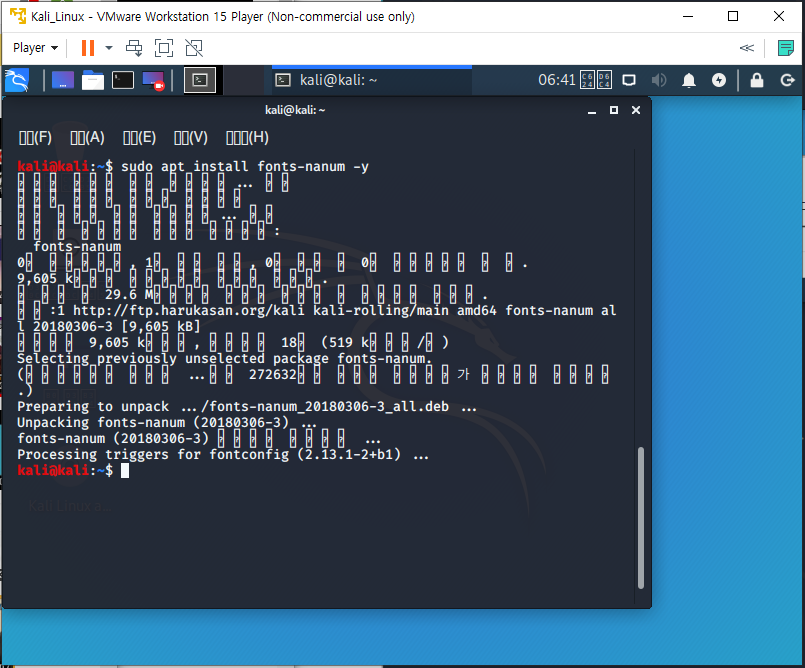Open the terminal menu labeled (A)
Viewport: 805px width, 668px height.
coord(87,138)
